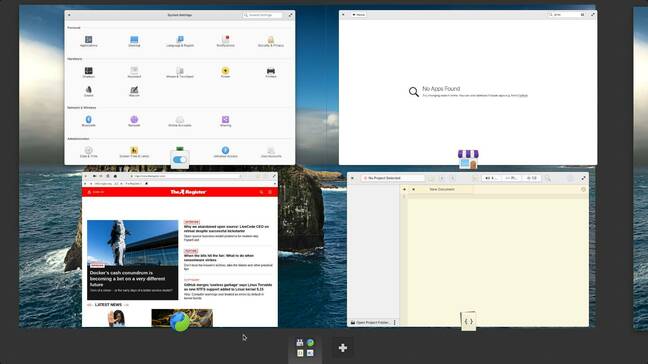Screen dimensions: 648x364
Task: Open Online Accounts settings
Action: point(180,121)
